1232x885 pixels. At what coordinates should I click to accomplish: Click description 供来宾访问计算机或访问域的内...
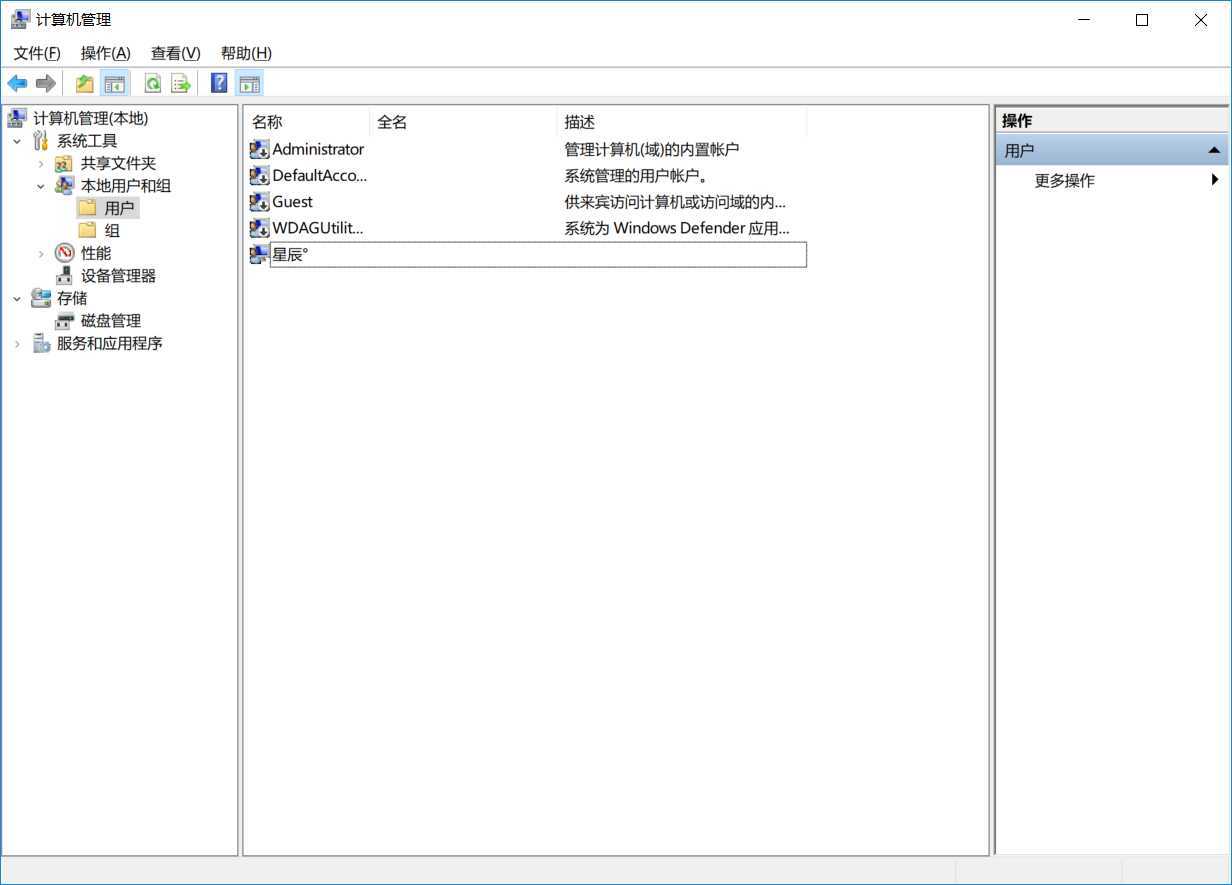[x=675, y=202]
